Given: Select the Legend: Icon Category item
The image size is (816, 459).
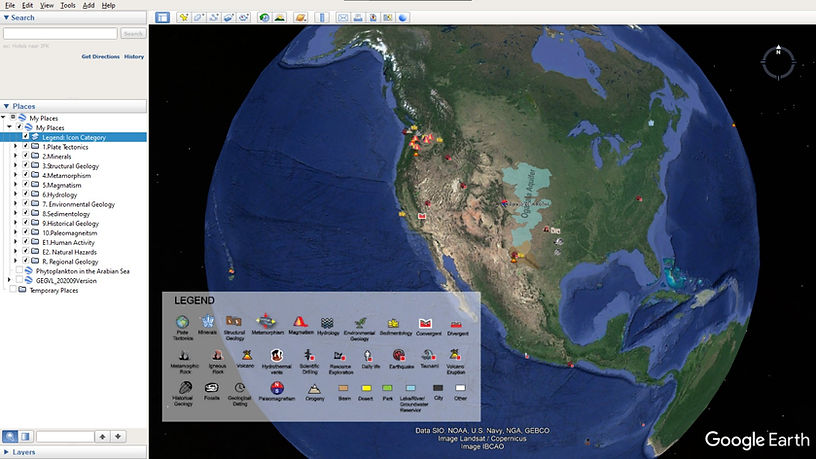Looking at the screenshot, I should (74, 137).
